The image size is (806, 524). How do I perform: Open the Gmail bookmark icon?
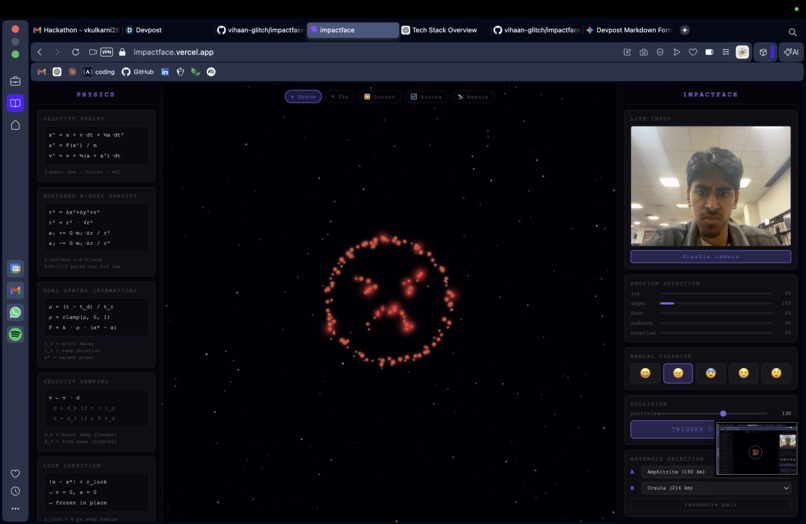42,72
